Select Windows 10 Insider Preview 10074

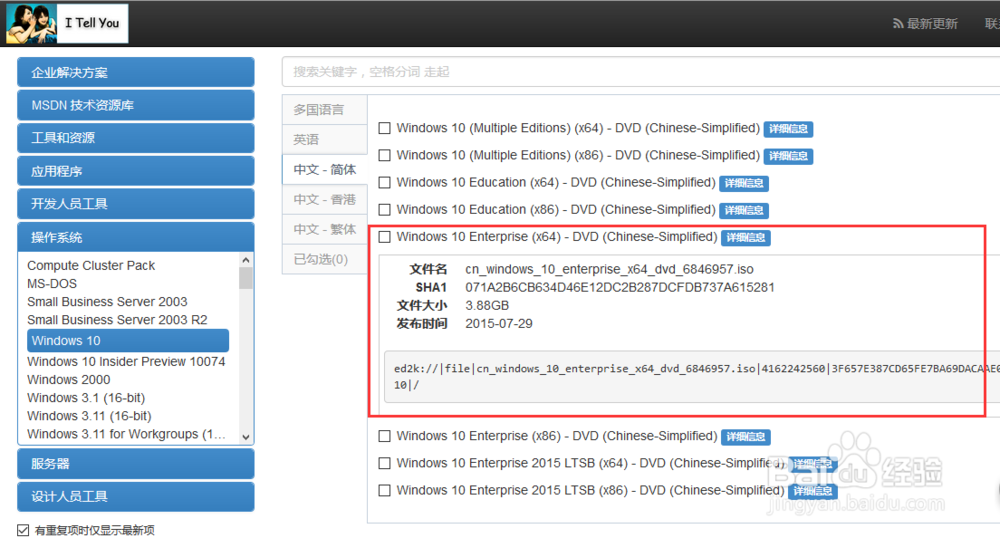[126, 361]
